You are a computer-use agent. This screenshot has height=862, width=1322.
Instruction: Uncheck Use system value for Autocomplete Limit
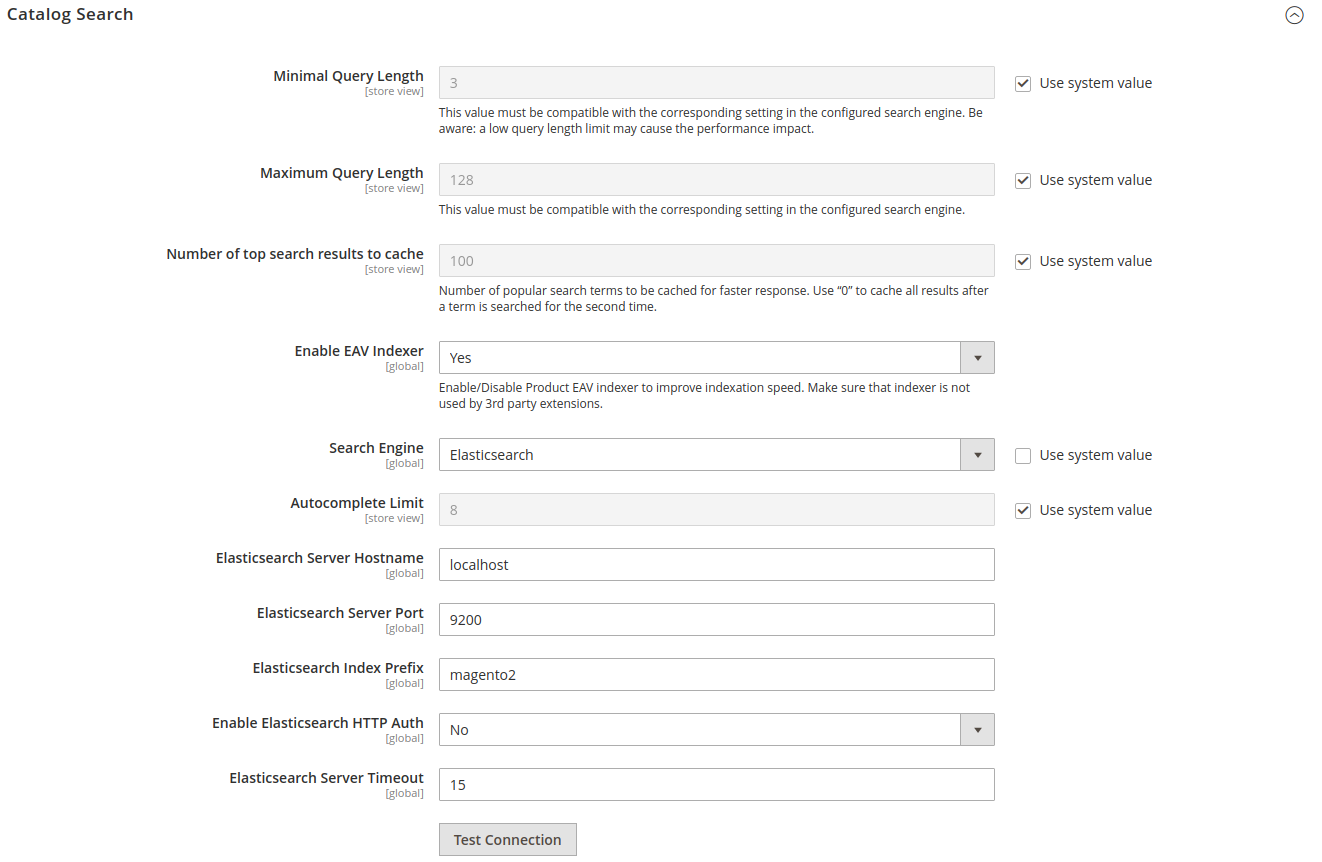pos(1023,511)
